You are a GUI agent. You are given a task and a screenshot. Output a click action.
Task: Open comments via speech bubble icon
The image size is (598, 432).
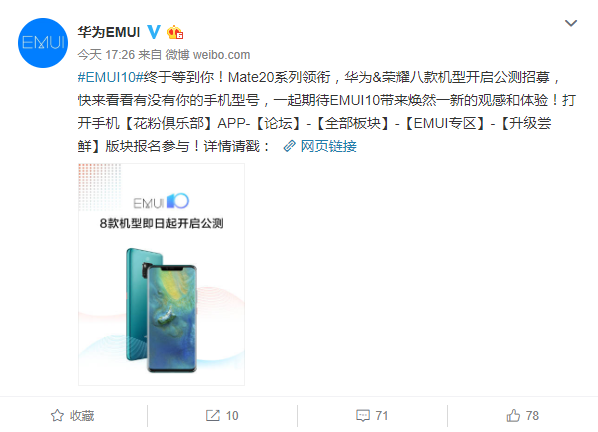click(363, 416)
